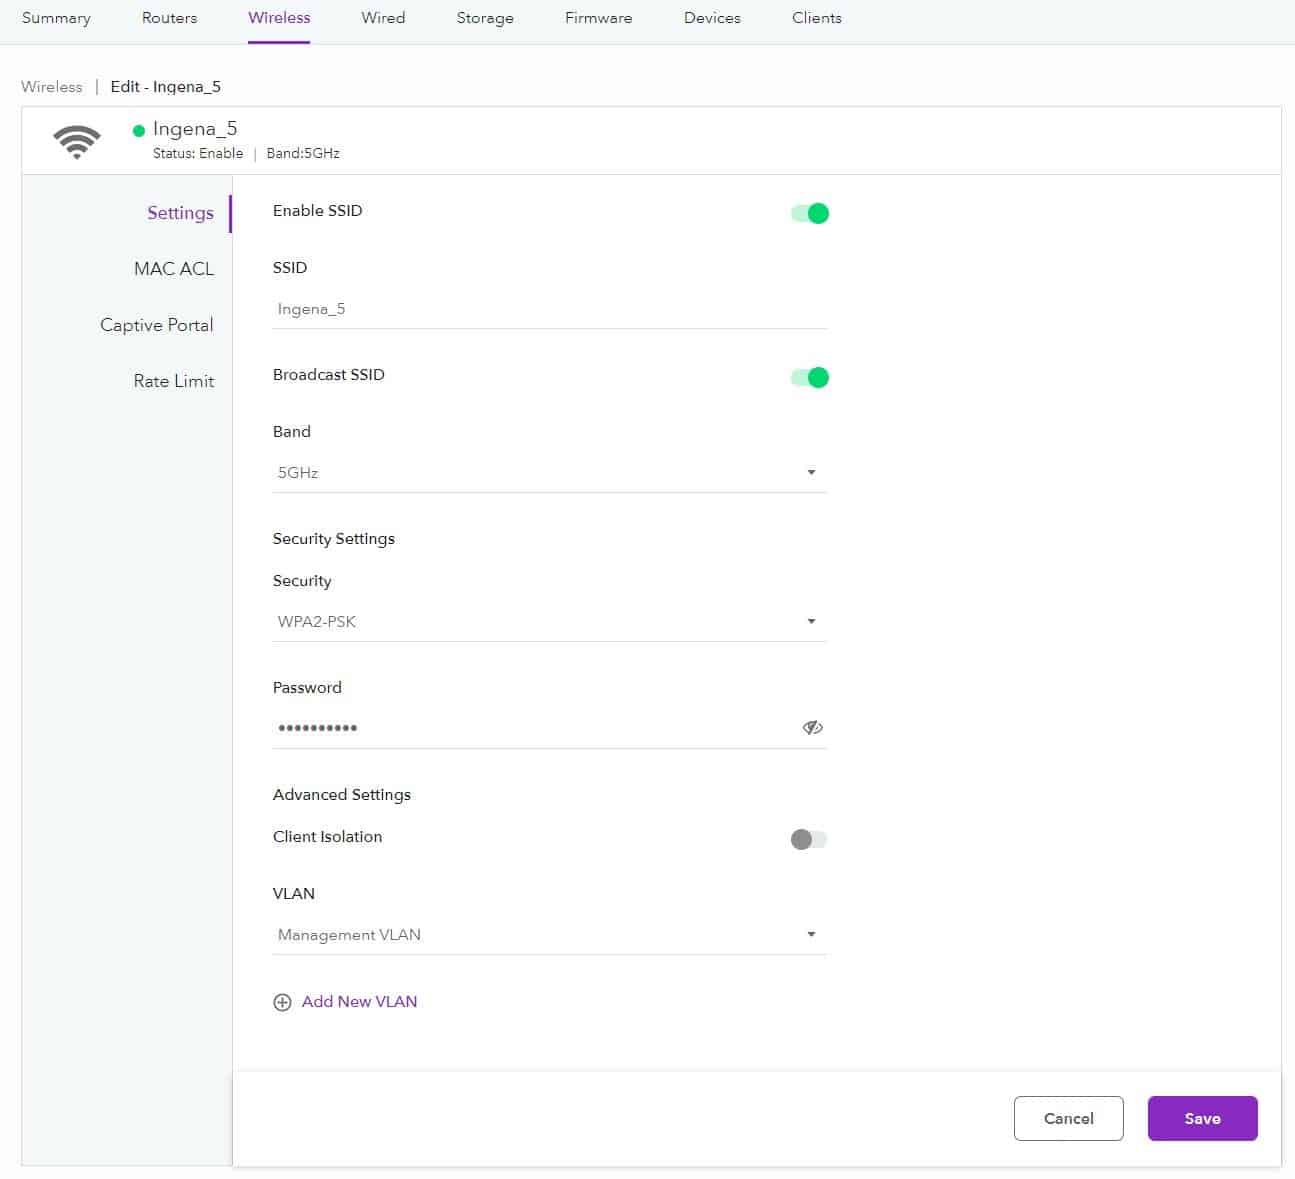Click the Status: Enable text

click(198, 154)
